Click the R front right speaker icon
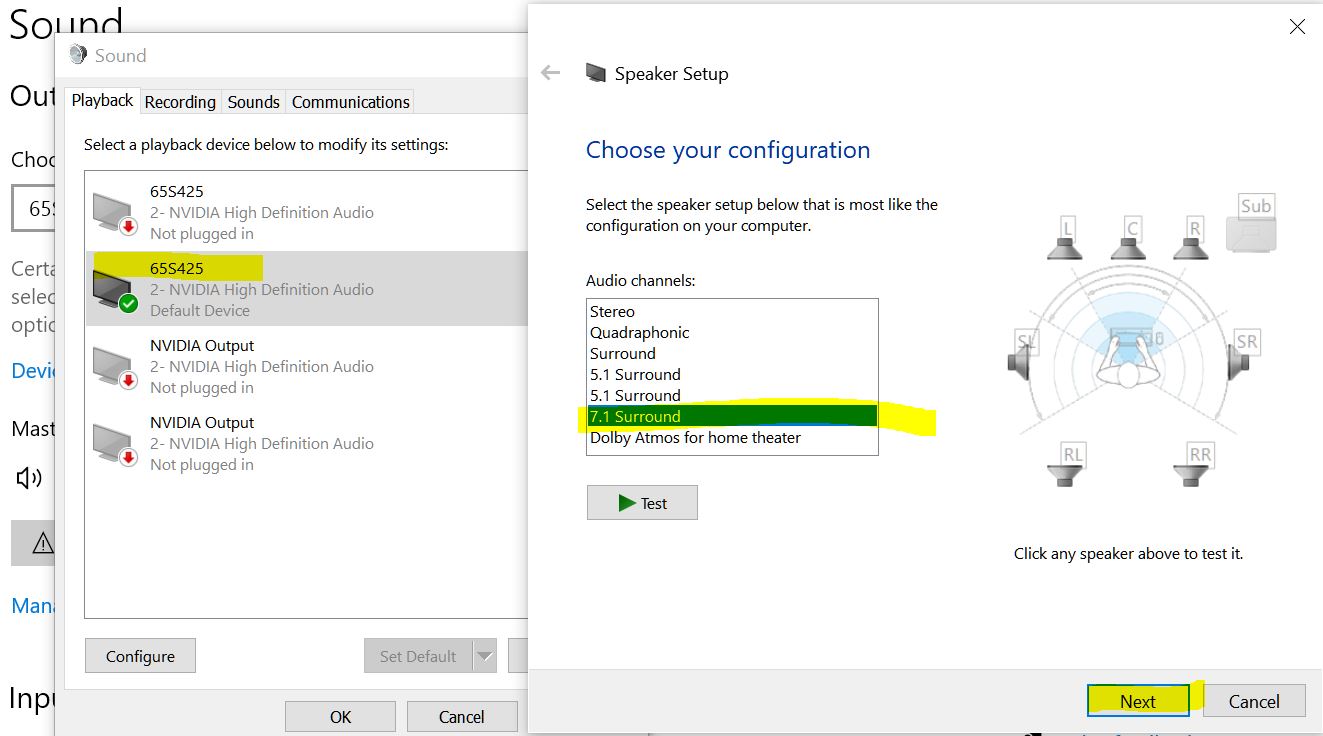The height and width of the screenshot is (736, 1323). point(1193,240)
